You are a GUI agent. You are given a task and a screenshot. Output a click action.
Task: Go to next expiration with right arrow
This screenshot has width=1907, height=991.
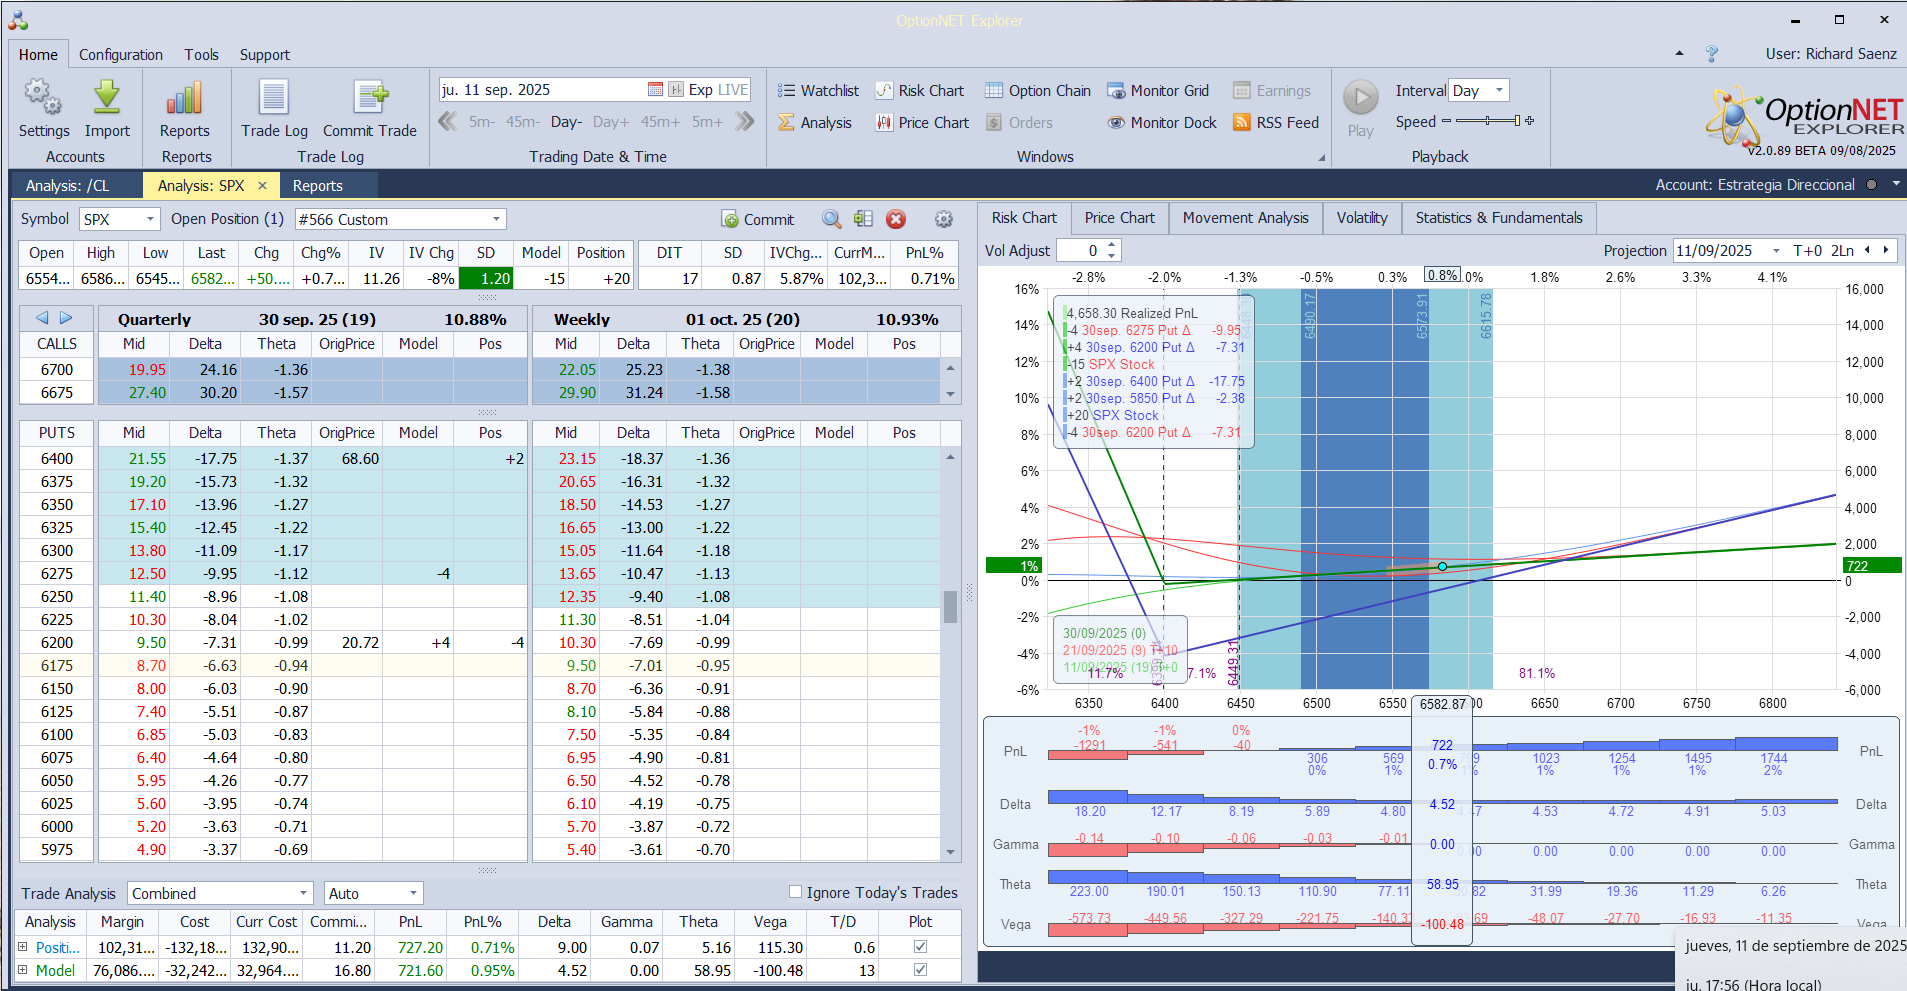coord(66,318)
